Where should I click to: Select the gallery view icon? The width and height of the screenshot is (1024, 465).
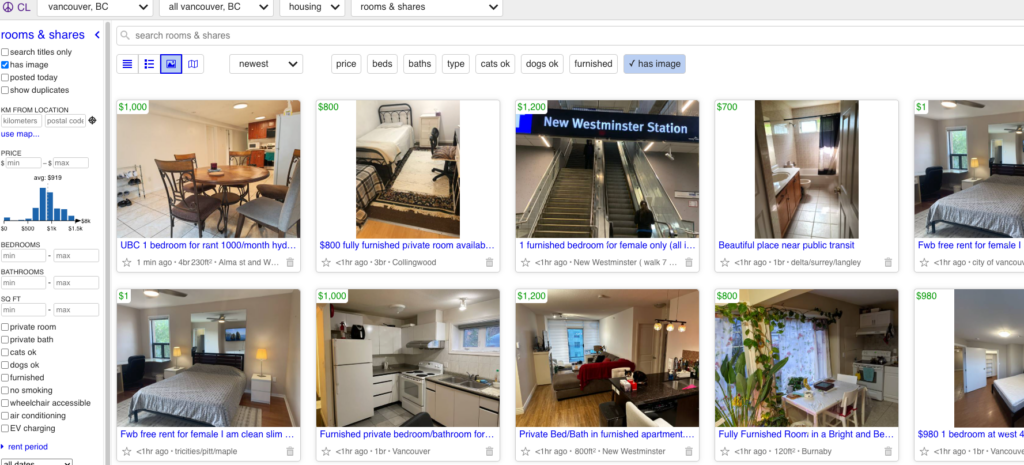171,64
